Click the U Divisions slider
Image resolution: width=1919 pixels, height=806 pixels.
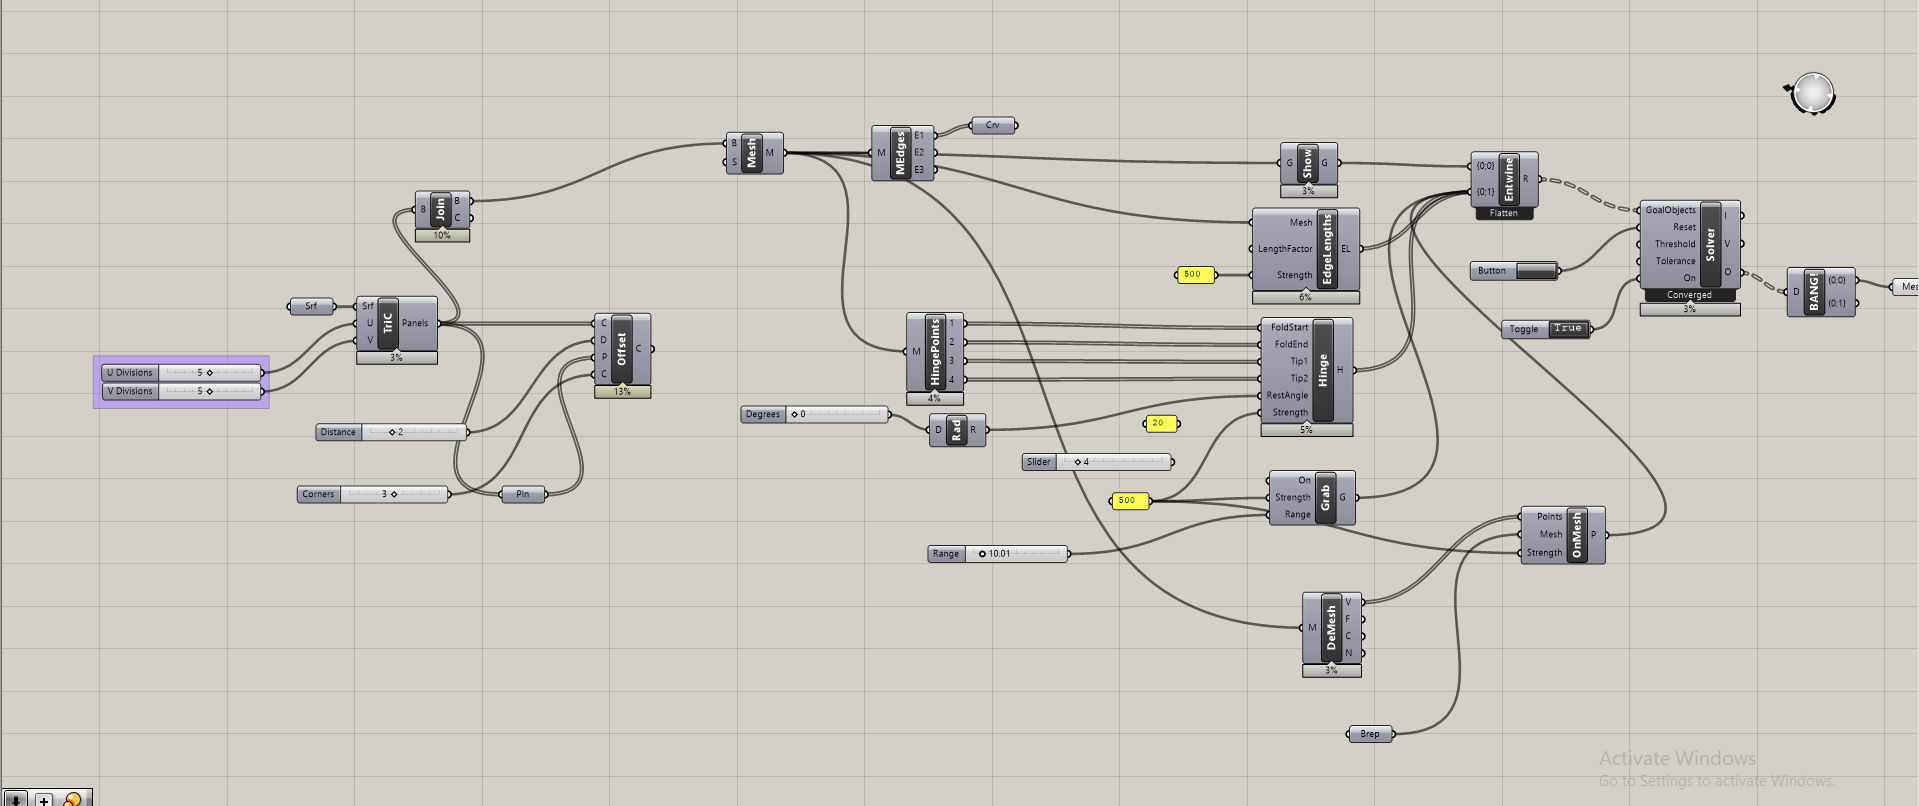[x=210, y=373]
